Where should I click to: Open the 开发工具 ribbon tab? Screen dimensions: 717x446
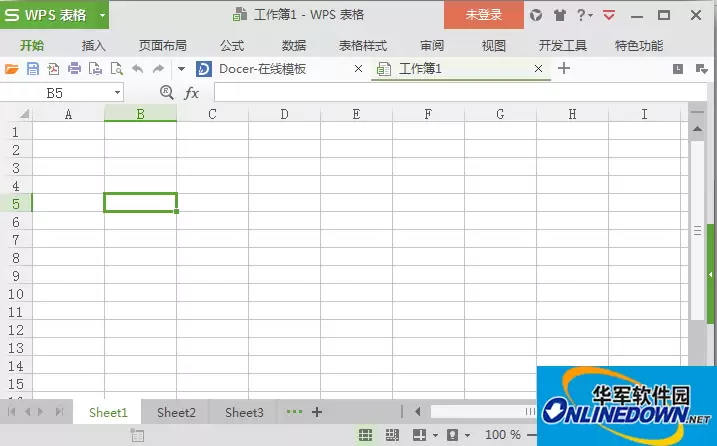pyautogui.click(x=563, y=46)
